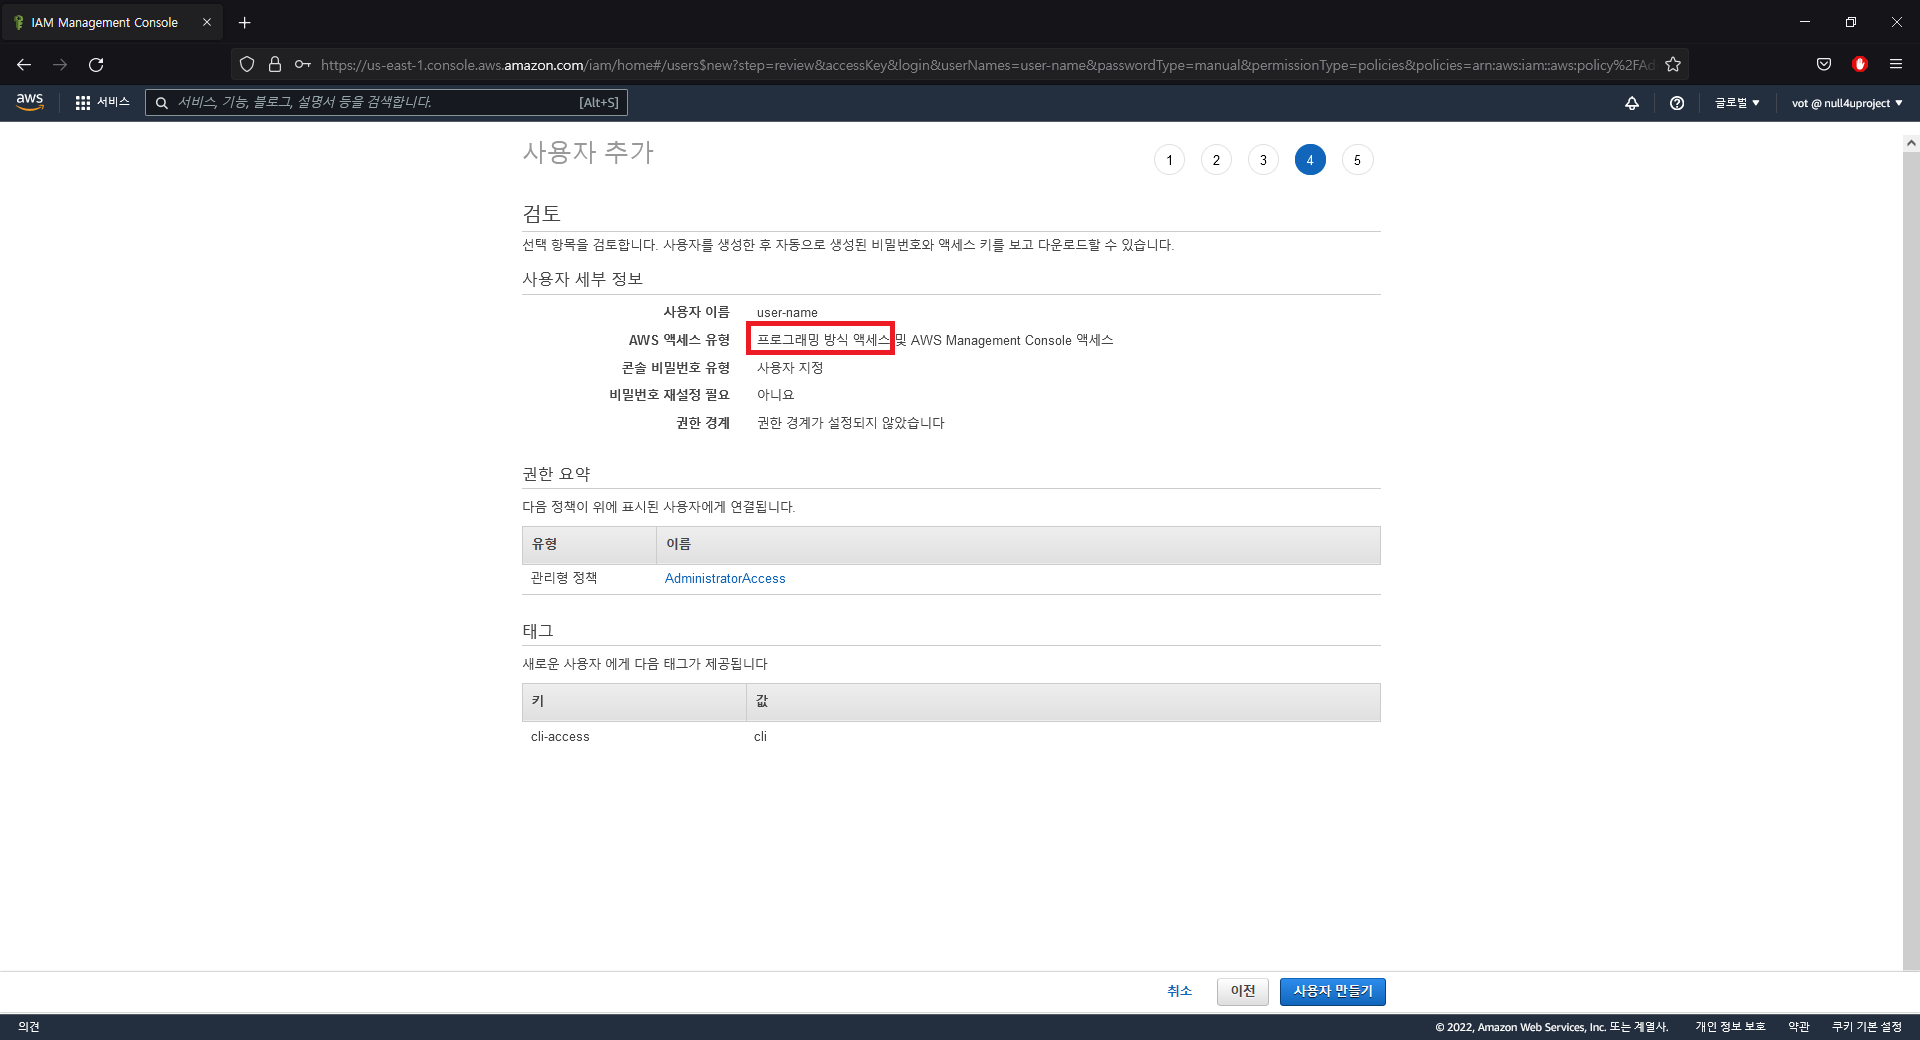Select current wizard step 4
This screenshot has width=1920, height=1040.
coord(1310,160)
